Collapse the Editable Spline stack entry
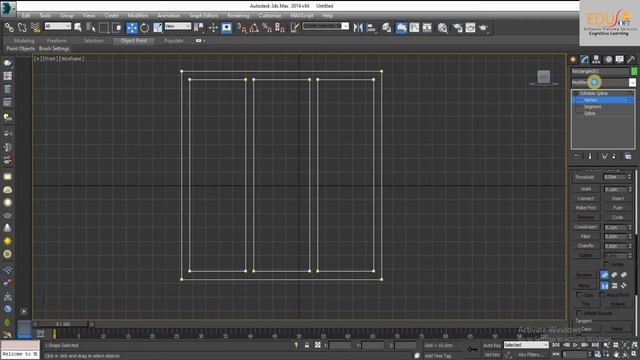640x360 pixels. coord(576,93)
